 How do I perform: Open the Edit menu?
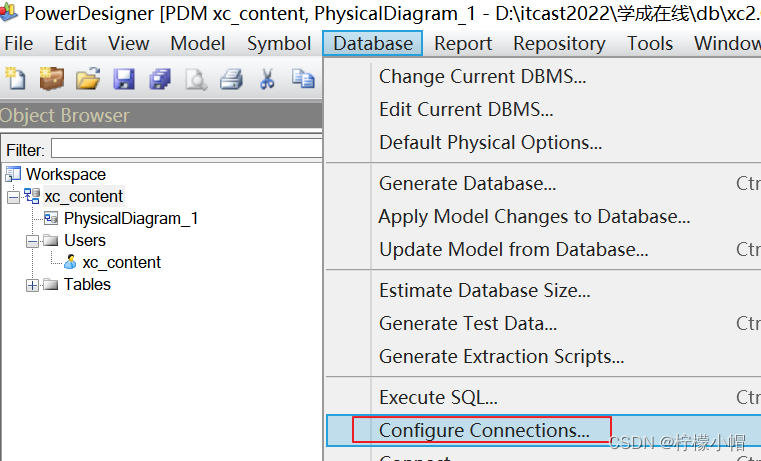click(70, 44)
